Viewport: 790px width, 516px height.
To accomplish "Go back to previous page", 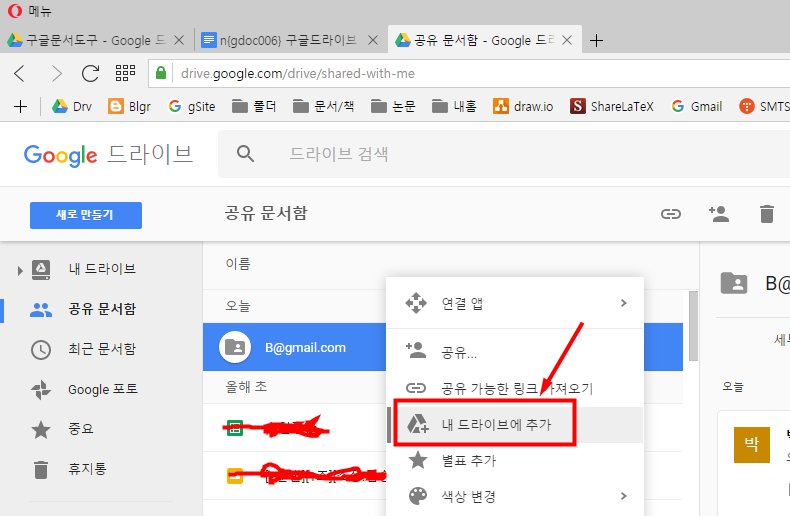I will pos(20,74).
